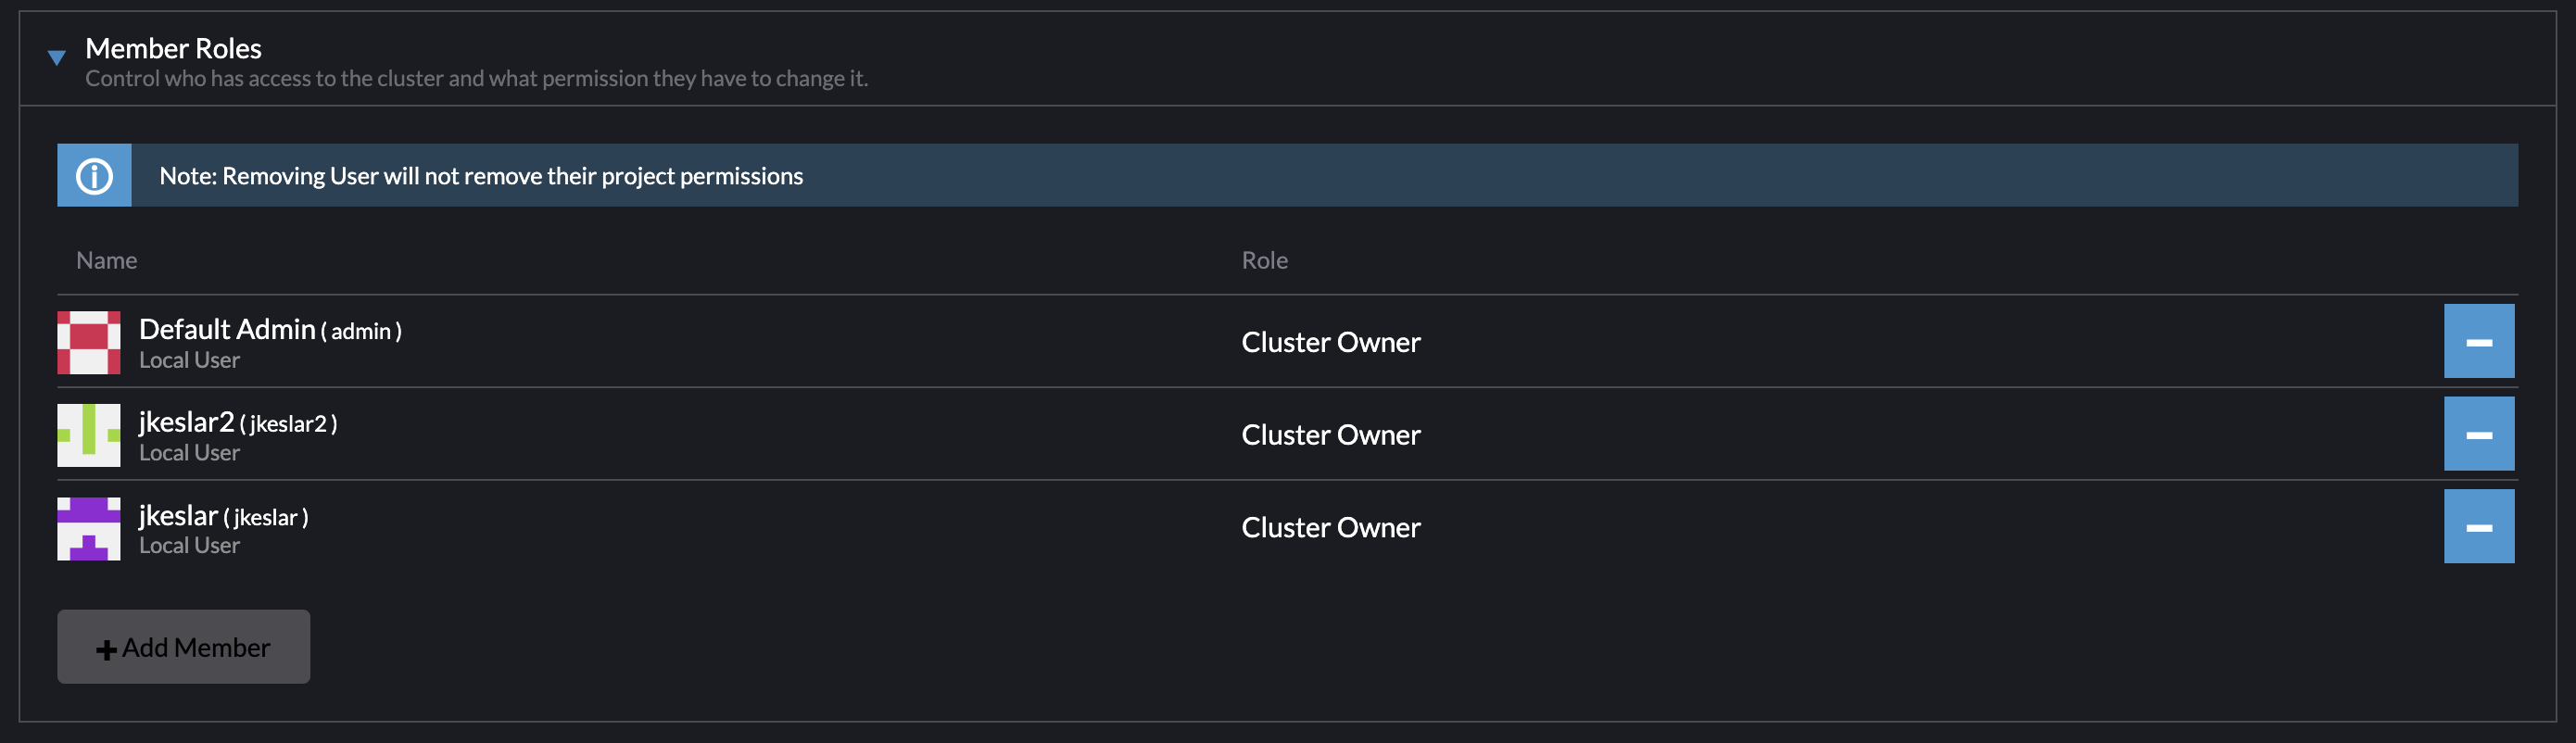Expand the Cluster Owner role for Default Admin

(x=1330, y=341)
